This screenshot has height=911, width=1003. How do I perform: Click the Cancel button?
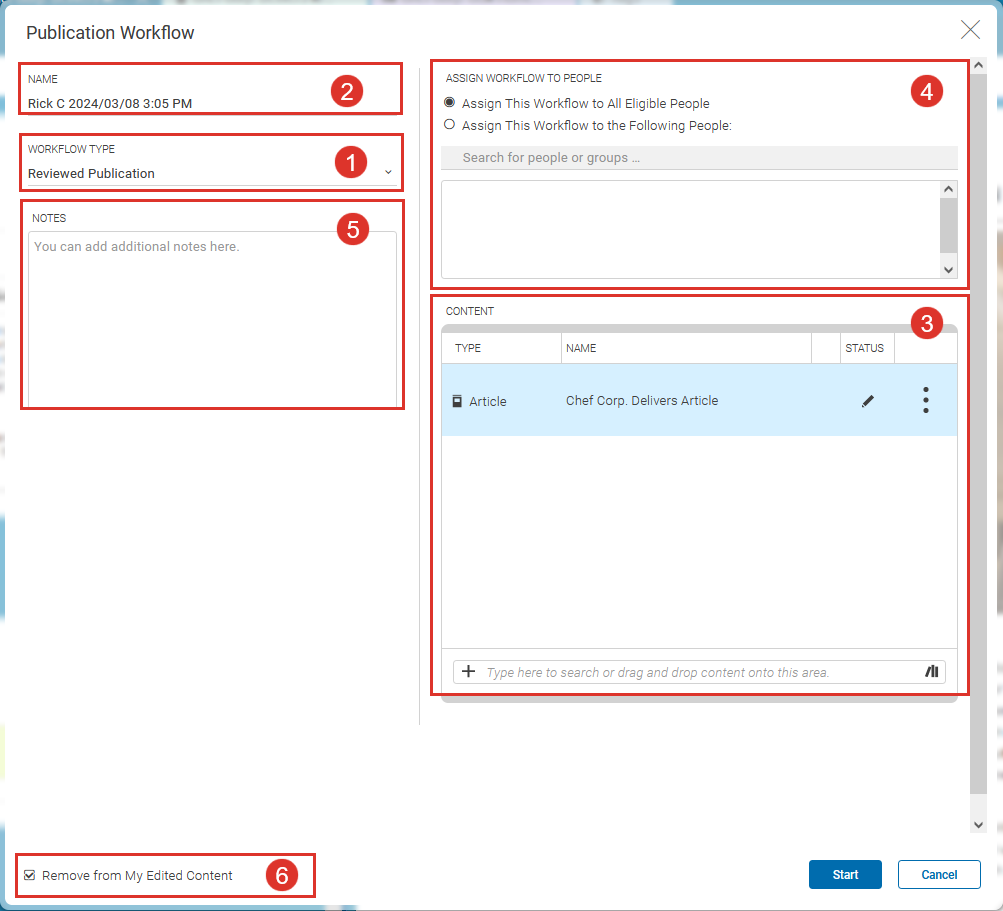(938, 873)
